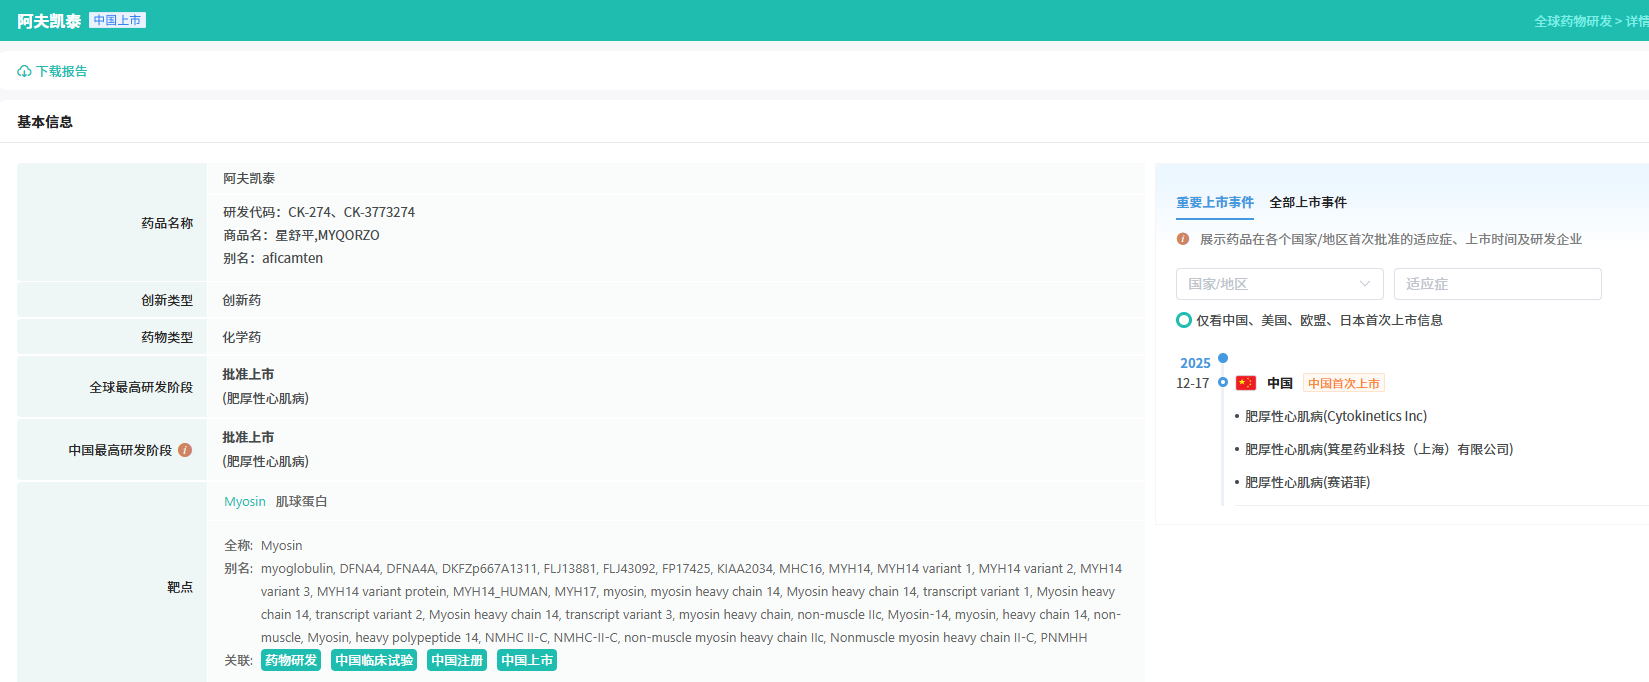Click 研发代码：CK-274、CK-3773274 text
The image size is (1649, 682).
click(319, 212)
